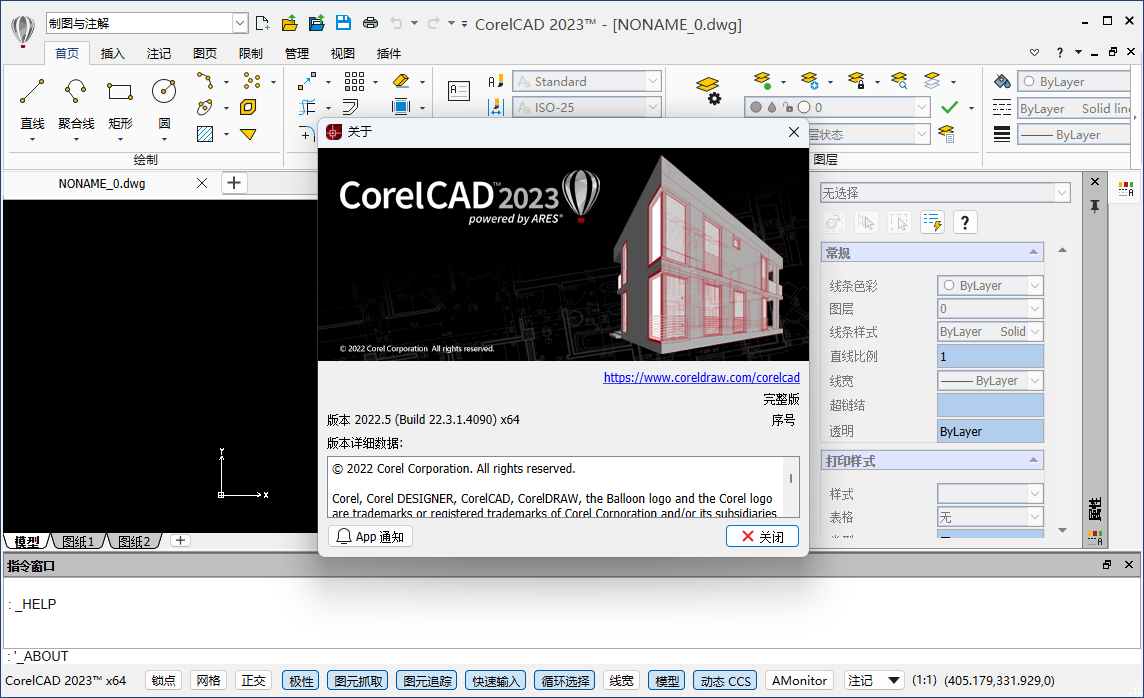Click the 超链结 field in properties
1144x698 pixels.
click(990, 405)
